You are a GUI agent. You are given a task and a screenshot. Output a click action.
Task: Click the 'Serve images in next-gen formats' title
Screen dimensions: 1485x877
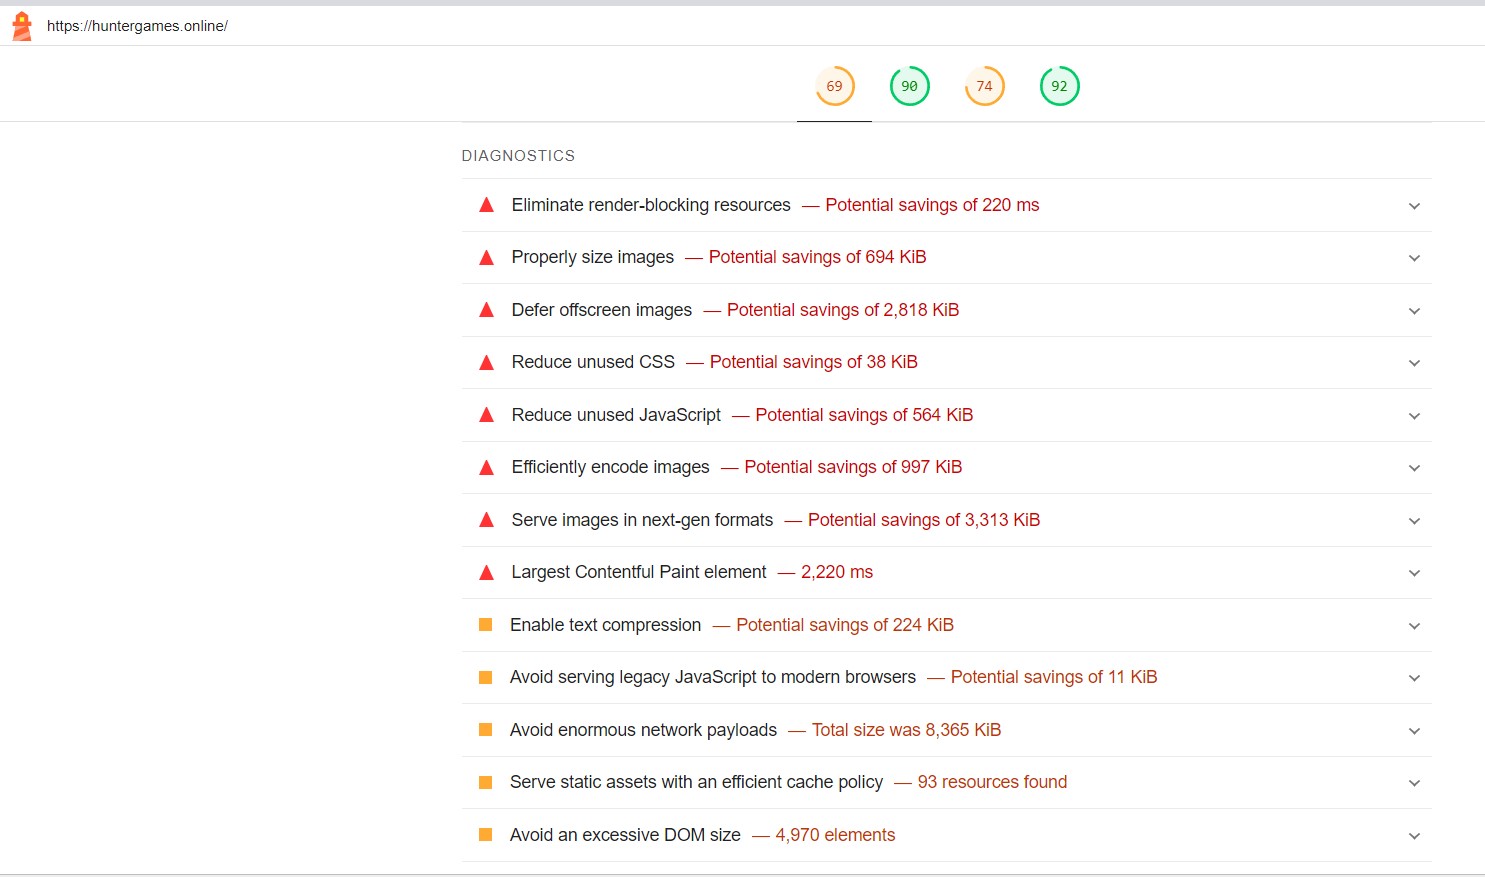(642, 520)
